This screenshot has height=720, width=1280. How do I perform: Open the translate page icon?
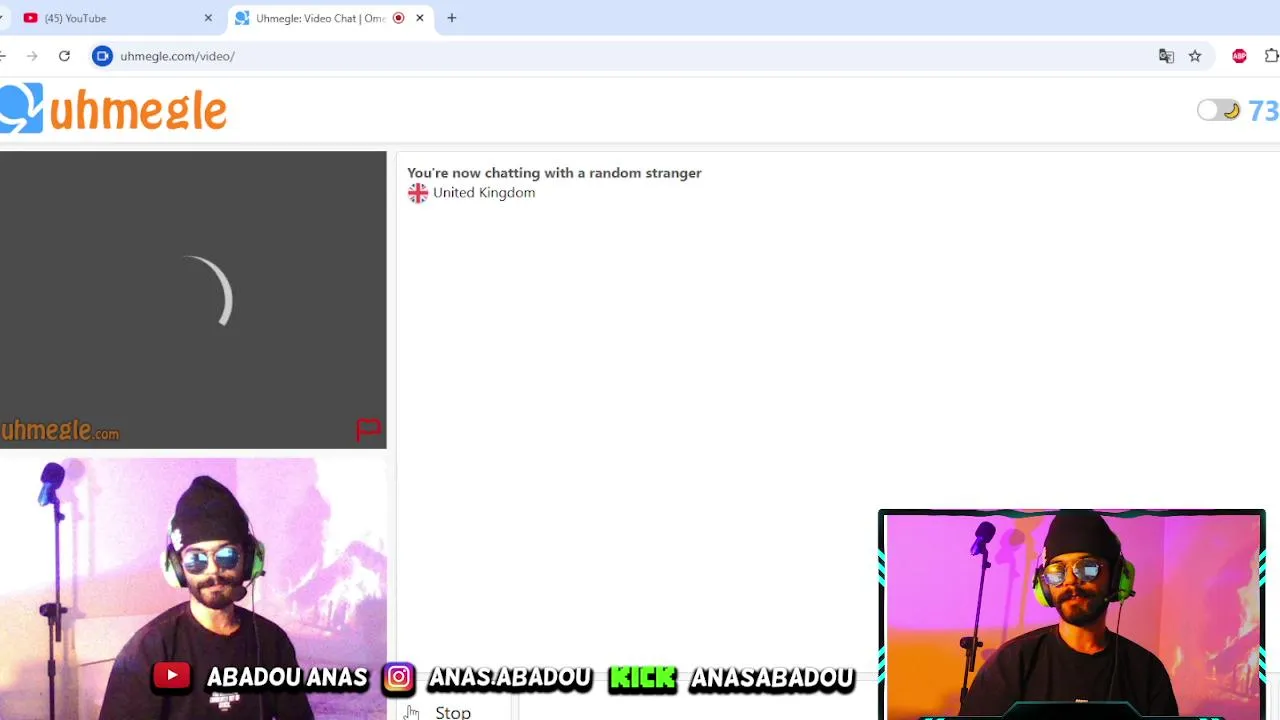pos(1166,56)
